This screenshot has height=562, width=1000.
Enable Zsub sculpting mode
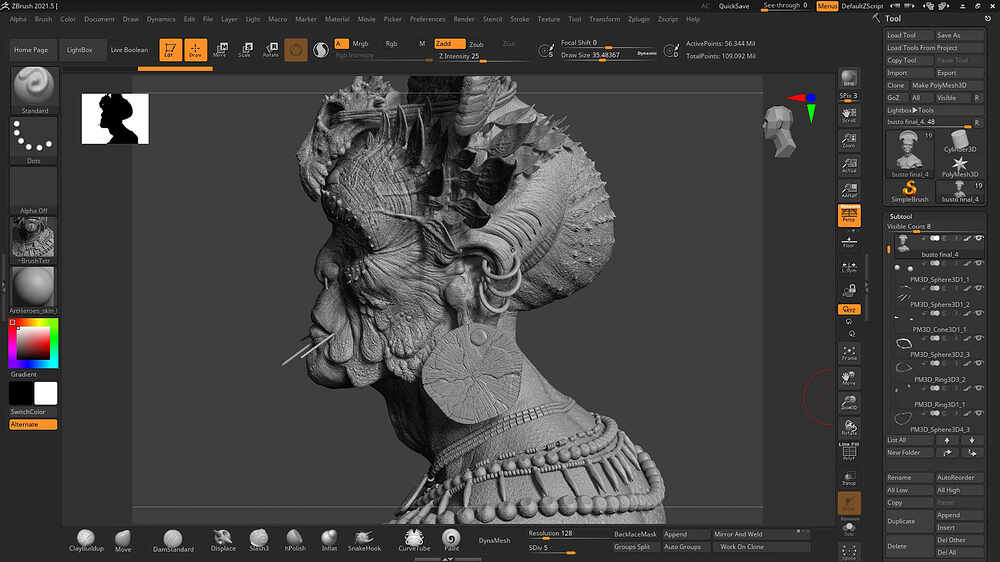[x=476, y=44]
